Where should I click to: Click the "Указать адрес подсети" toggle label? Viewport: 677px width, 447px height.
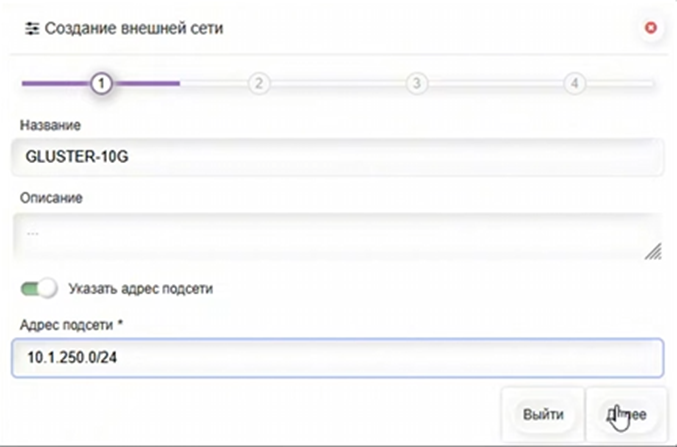(x=141, y=289)
